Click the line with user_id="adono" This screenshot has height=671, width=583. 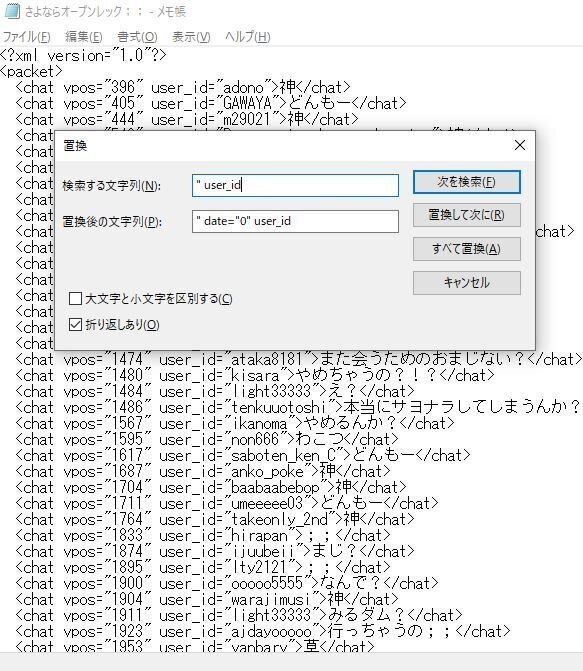pos(183,87)
